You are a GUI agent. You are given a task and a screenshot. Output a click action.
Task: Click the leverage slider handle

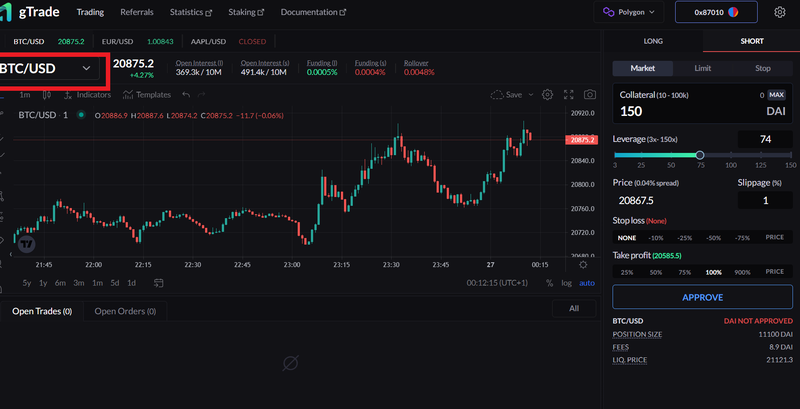[700, 155]
